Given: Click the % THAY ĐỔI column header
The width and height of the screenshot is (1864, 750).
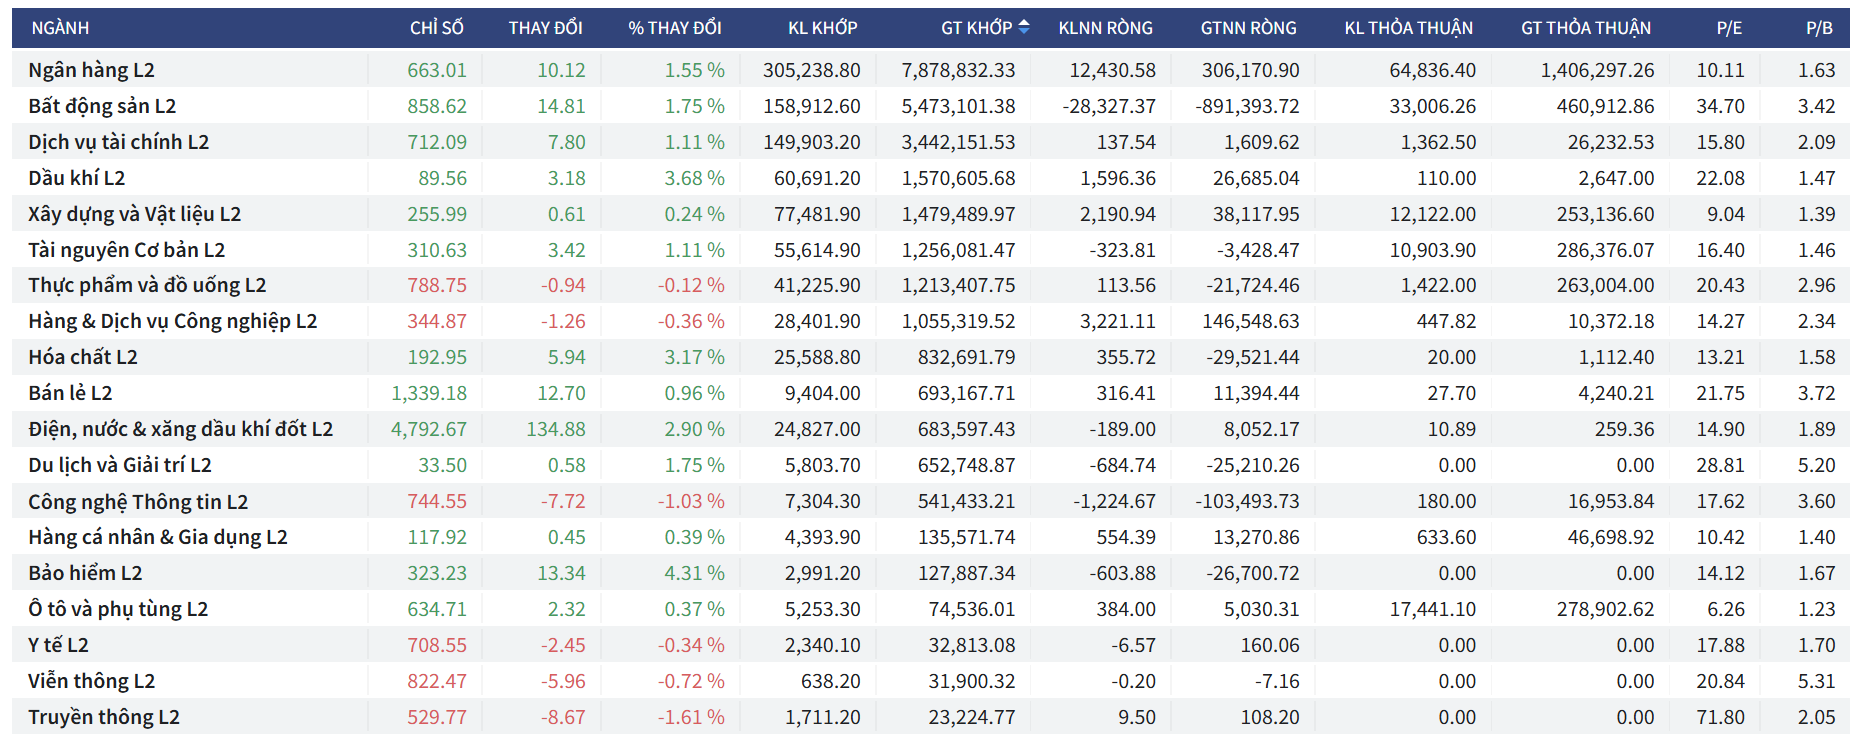Looking at the screenshot, I should (674, 28).
